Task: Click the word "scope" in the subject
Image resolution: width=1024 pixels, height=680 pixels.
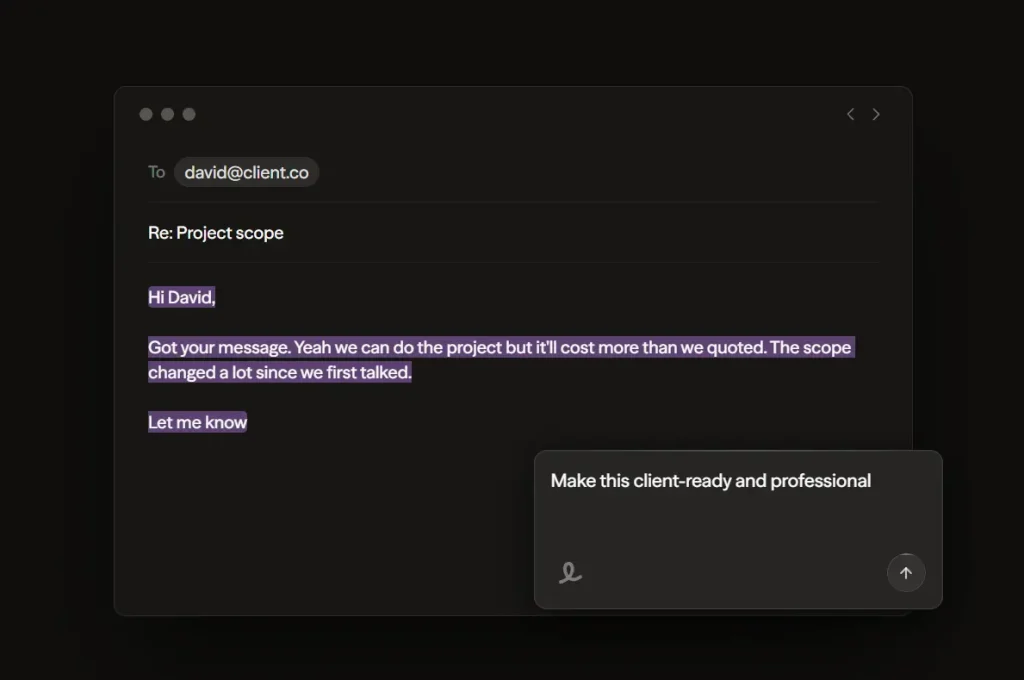Action: (259, 233)
